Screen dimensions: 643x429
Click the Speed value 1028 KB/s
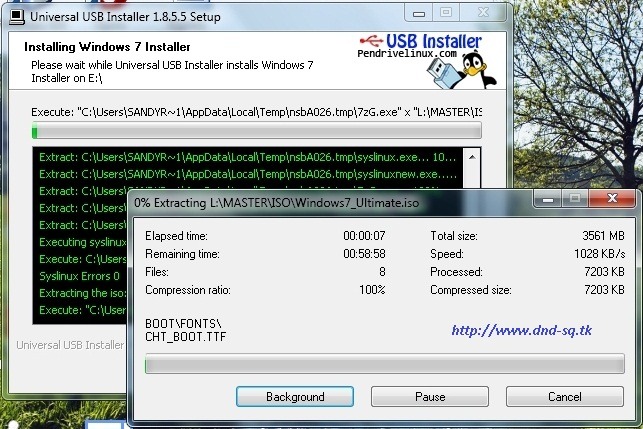pos(600,254)
